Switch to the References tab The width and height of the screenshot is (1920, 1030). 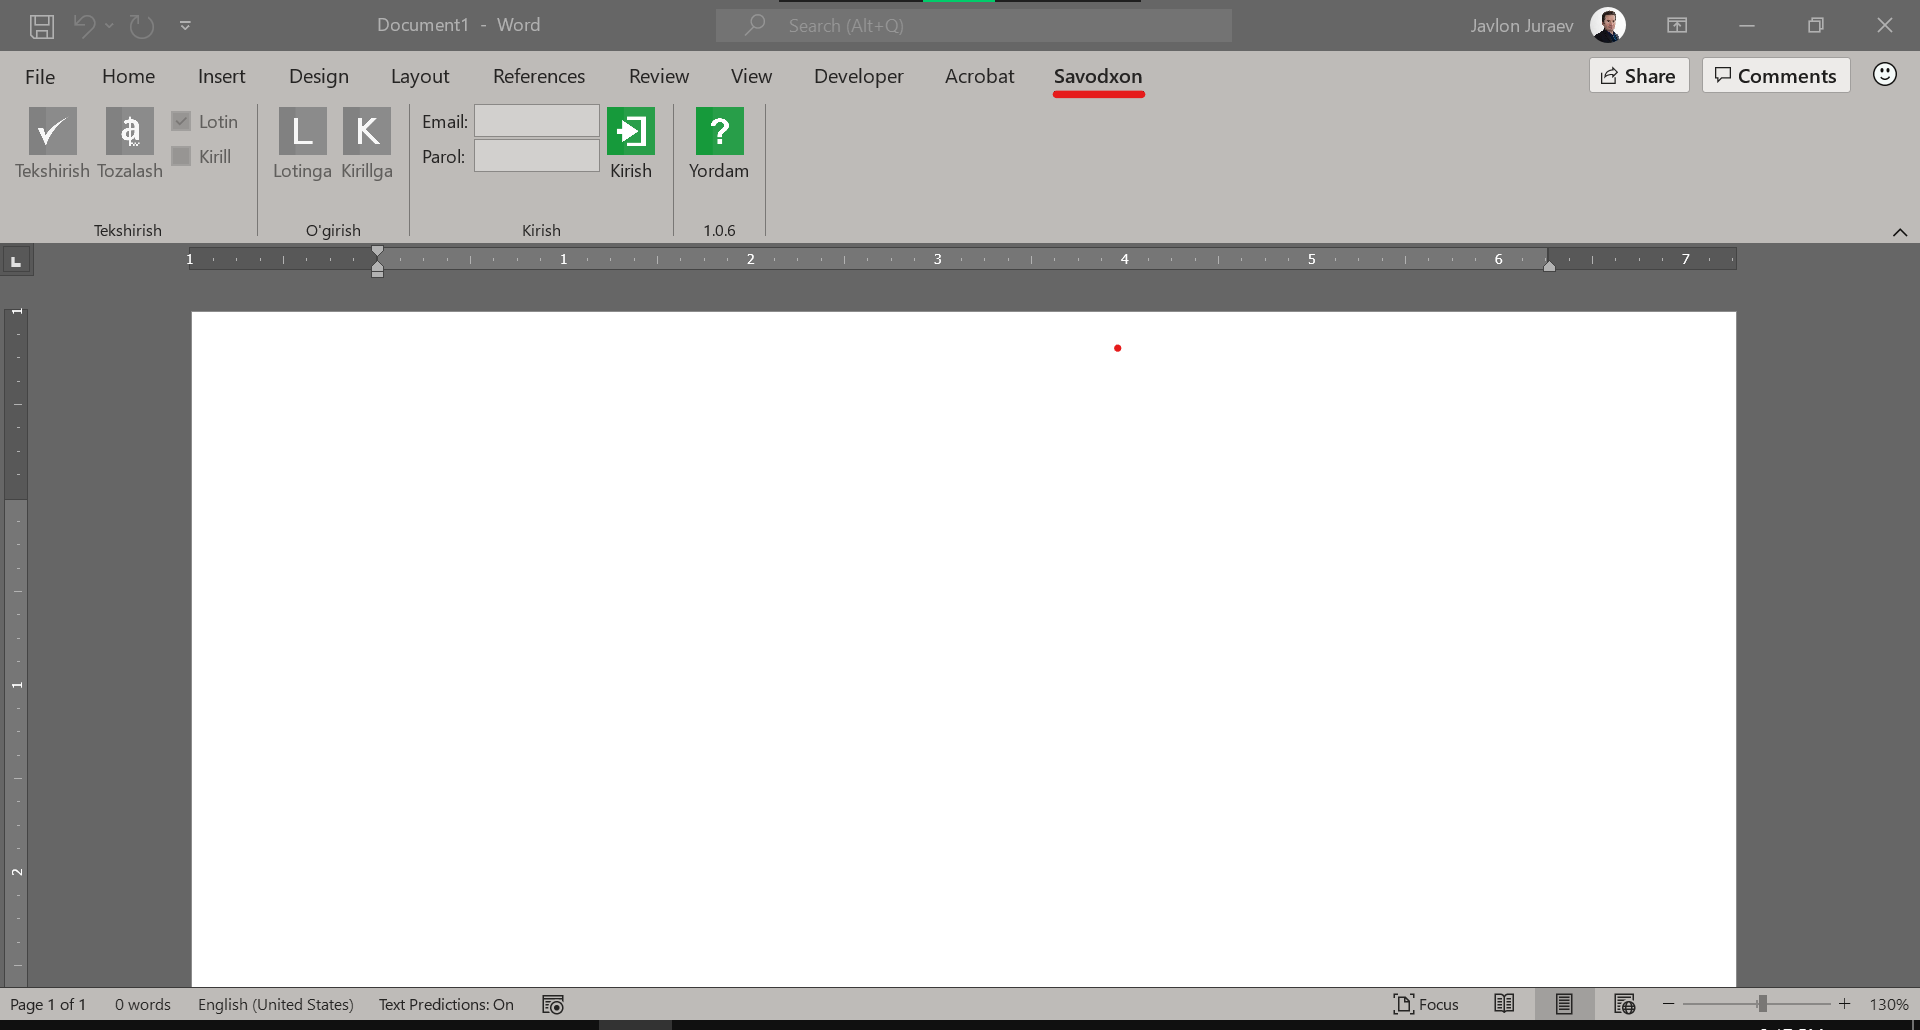pyautogui.click(x=538, y=76)
